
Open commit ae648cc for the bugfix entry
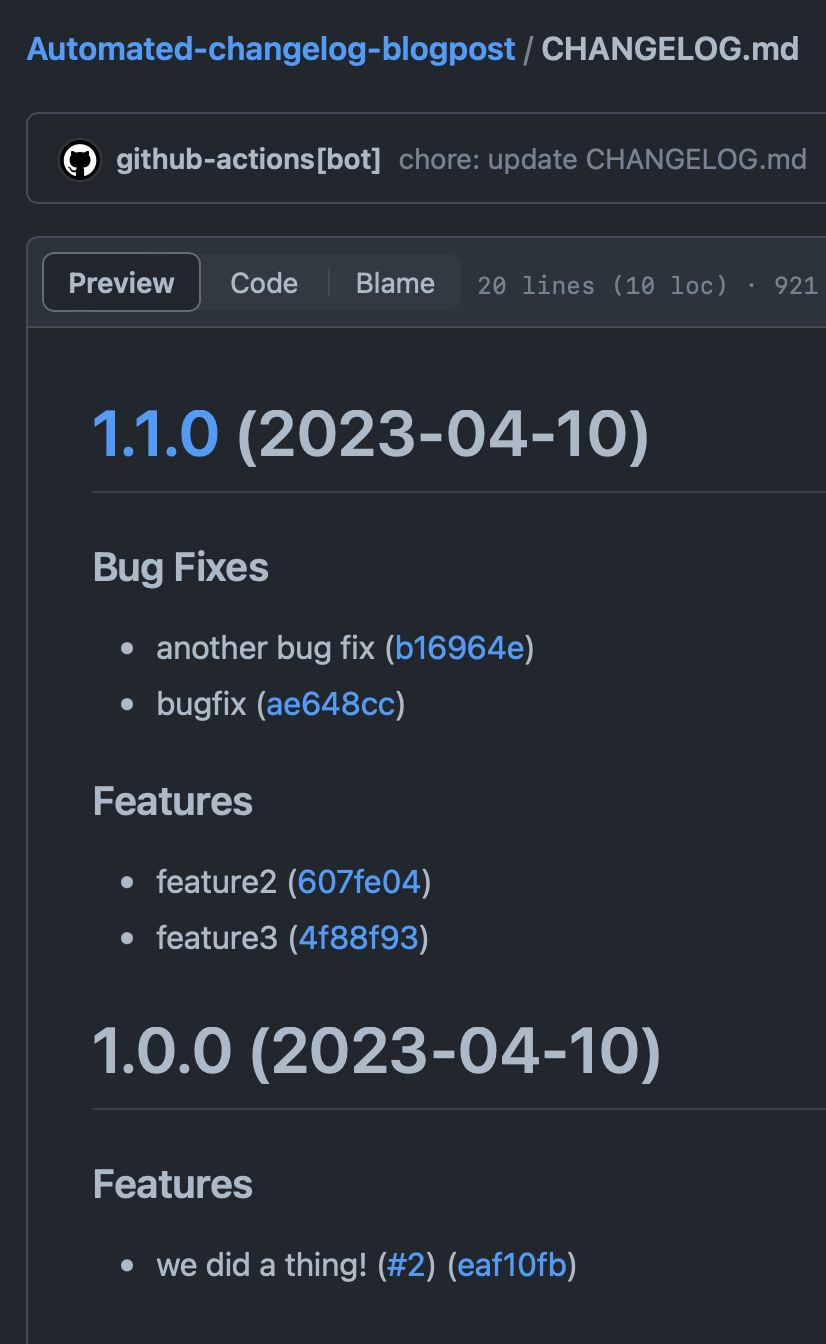pyautogui.click(x=331, y=703)
